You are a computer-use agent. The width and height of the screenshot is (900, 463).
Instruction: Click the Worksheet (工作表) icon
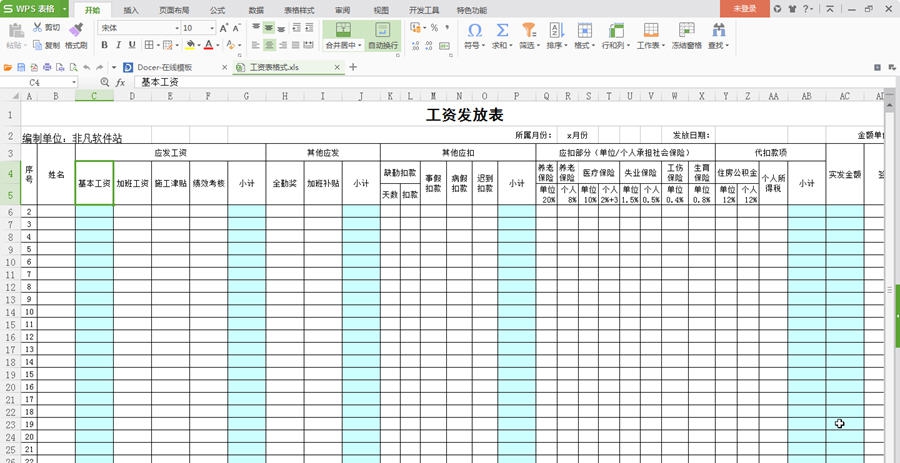point(651,30)
